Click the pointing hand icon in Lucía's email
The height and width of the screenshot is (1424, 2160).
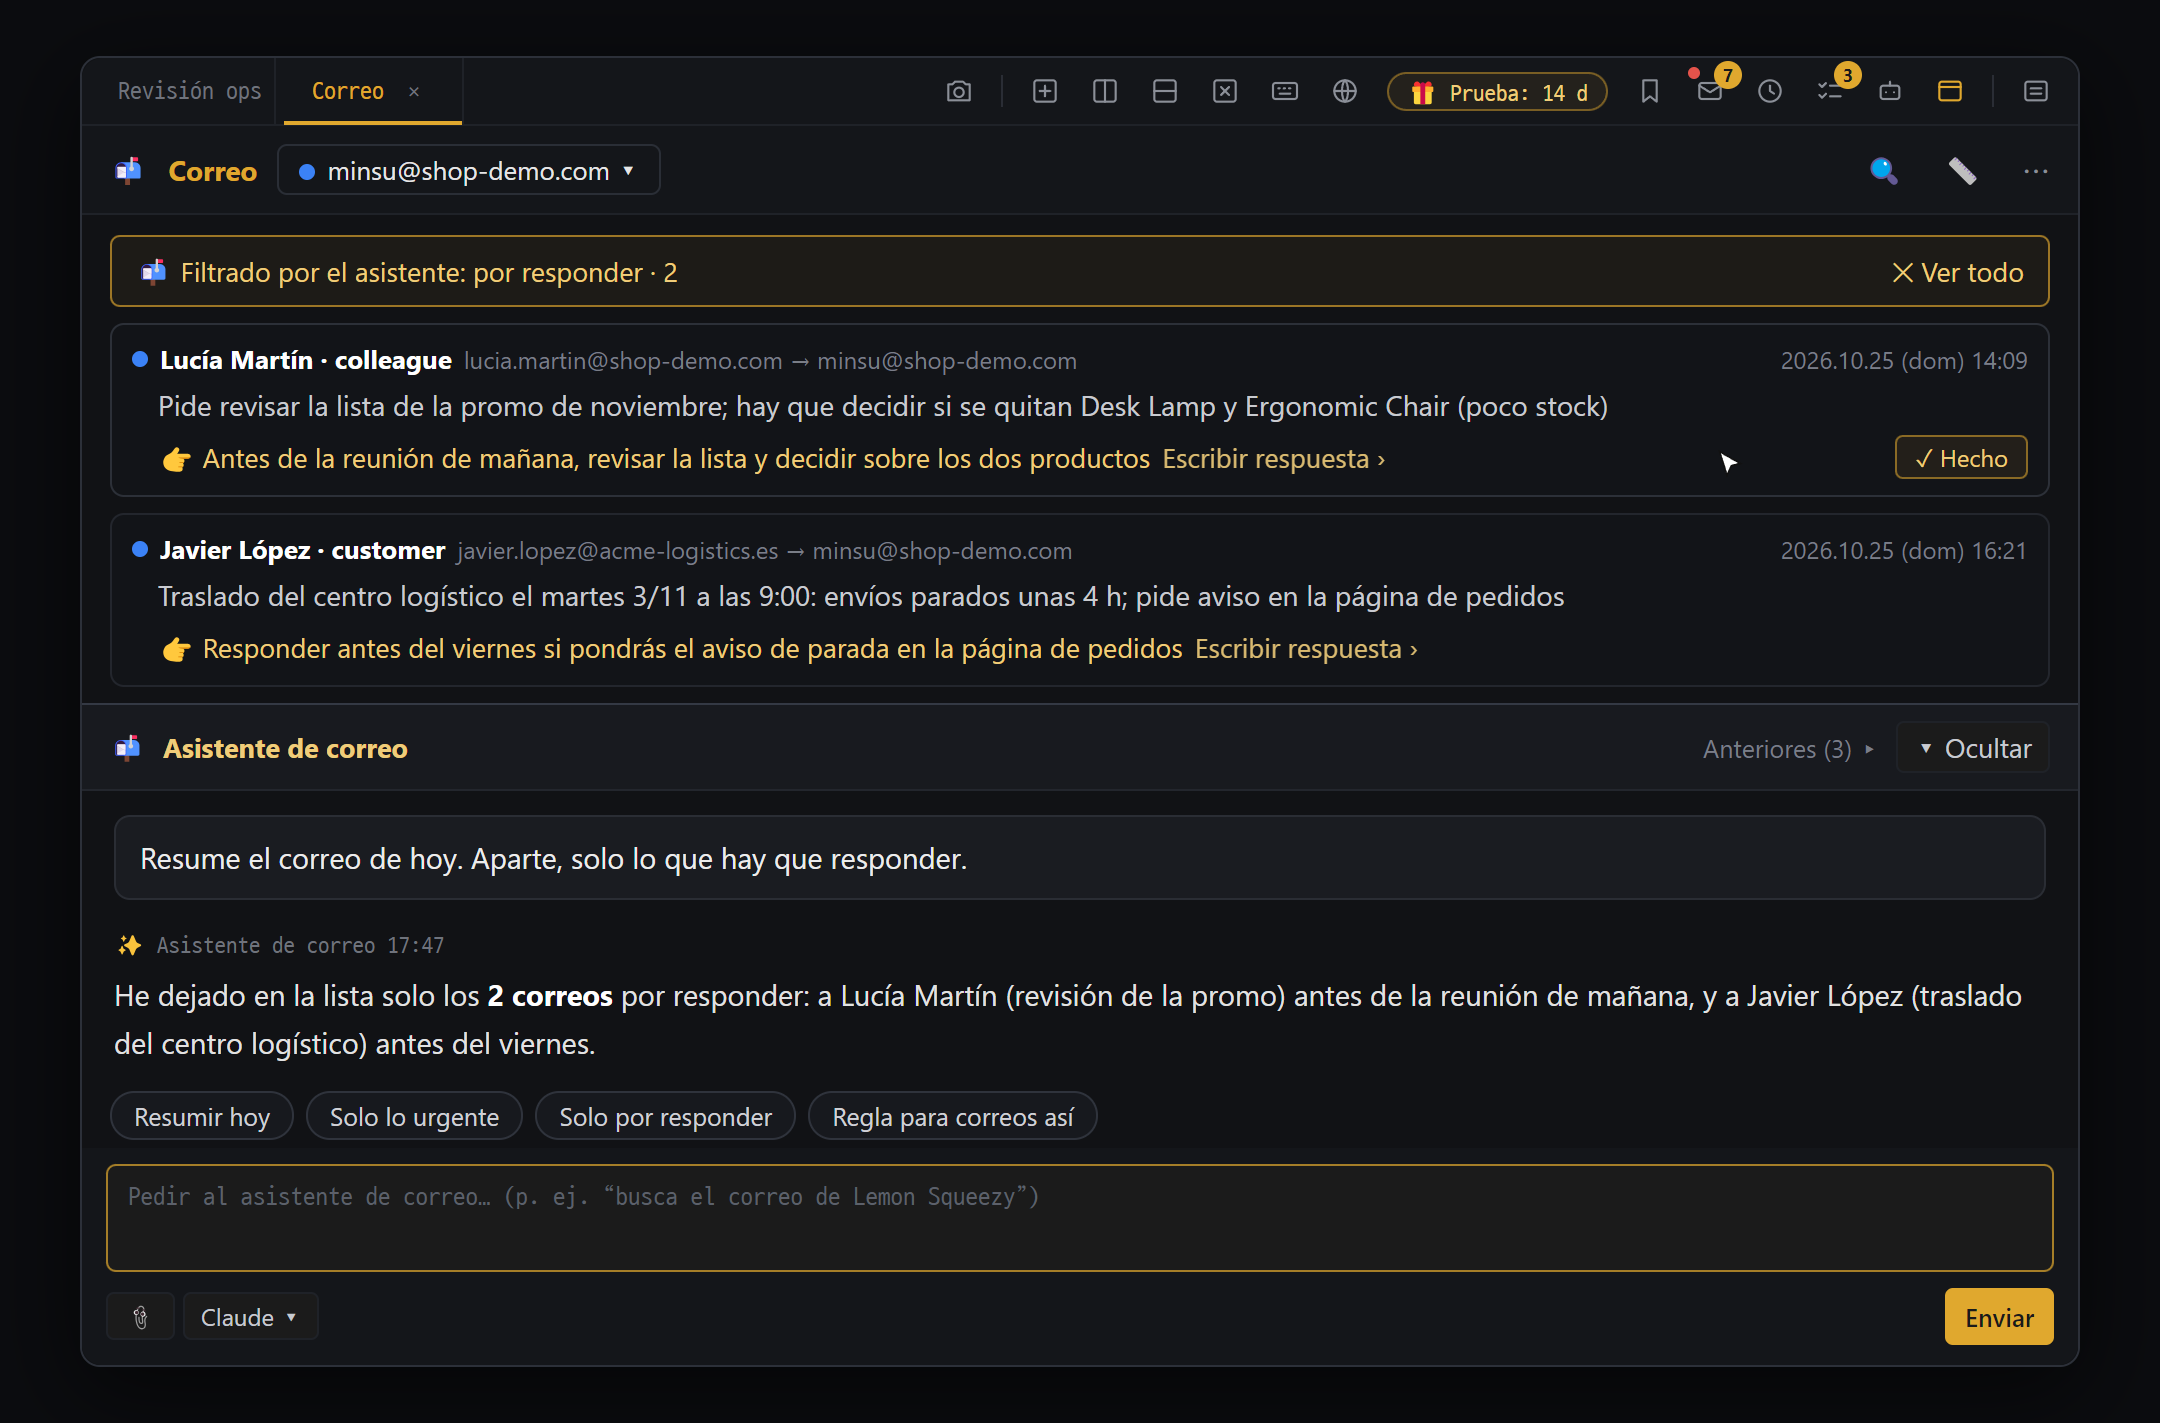click(176, 459)
